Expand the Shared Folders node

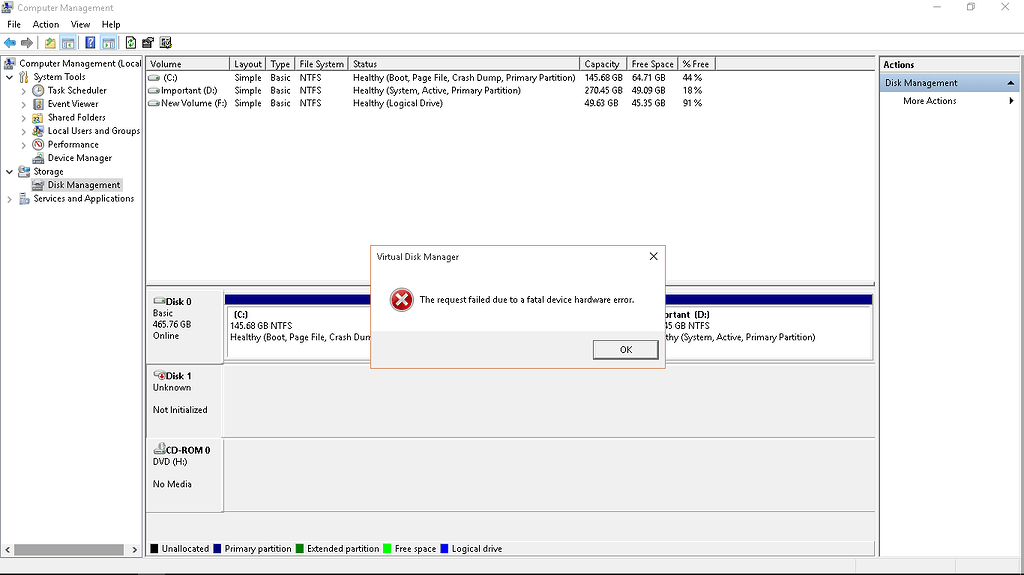(x=24, y=118)
